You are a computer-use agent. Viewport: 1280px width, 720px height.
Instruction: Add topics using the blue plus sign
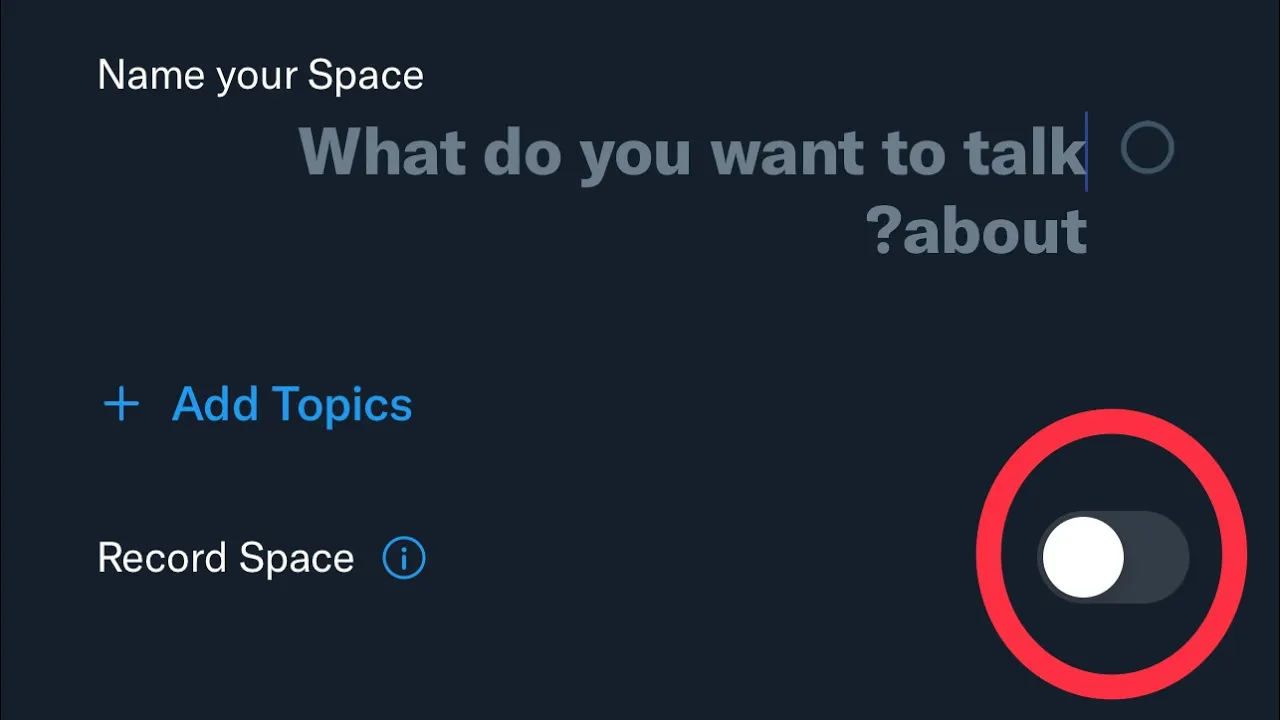pos(122,405)
